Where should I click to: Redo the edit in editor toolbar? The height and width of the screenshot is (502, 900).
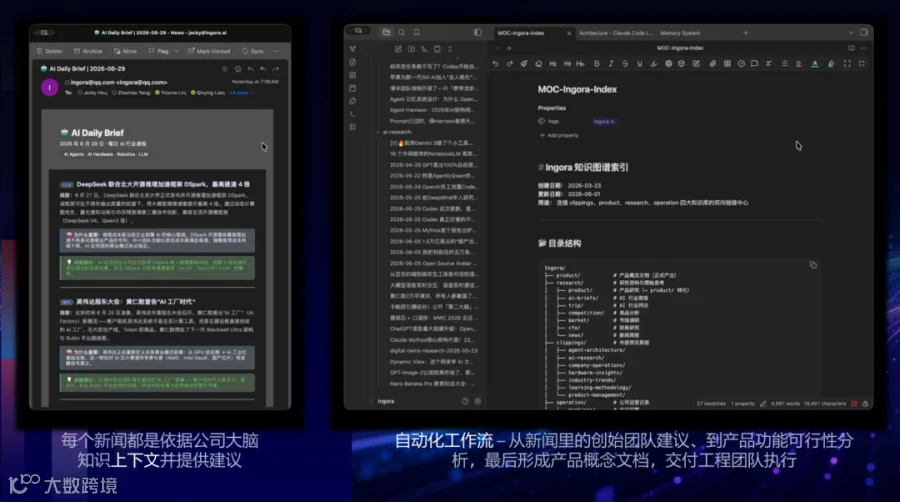click(510, 64)
